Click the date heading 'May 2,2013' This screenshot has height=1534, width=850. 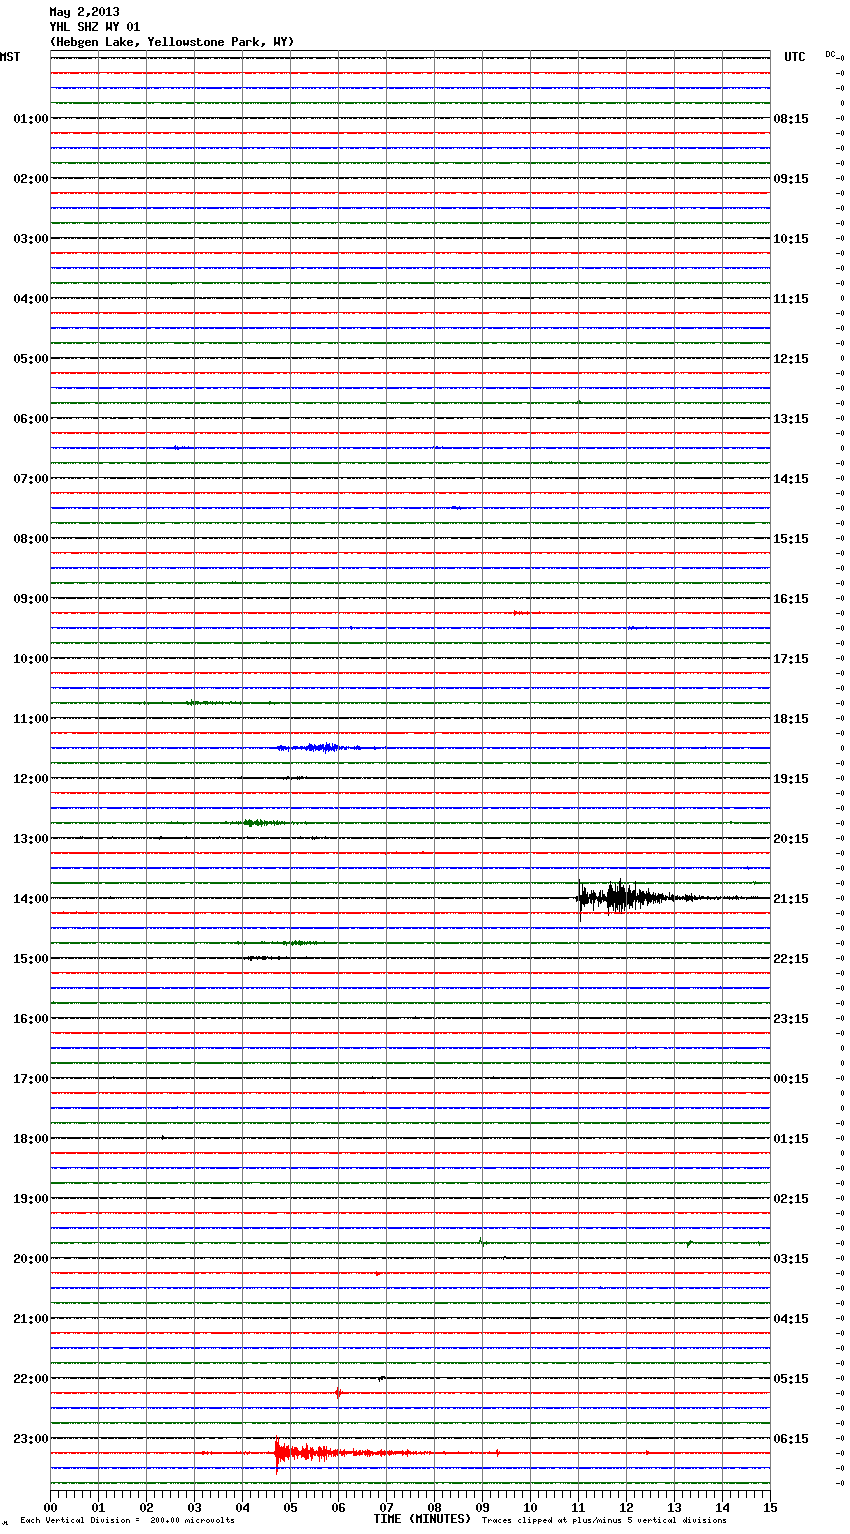84,12
